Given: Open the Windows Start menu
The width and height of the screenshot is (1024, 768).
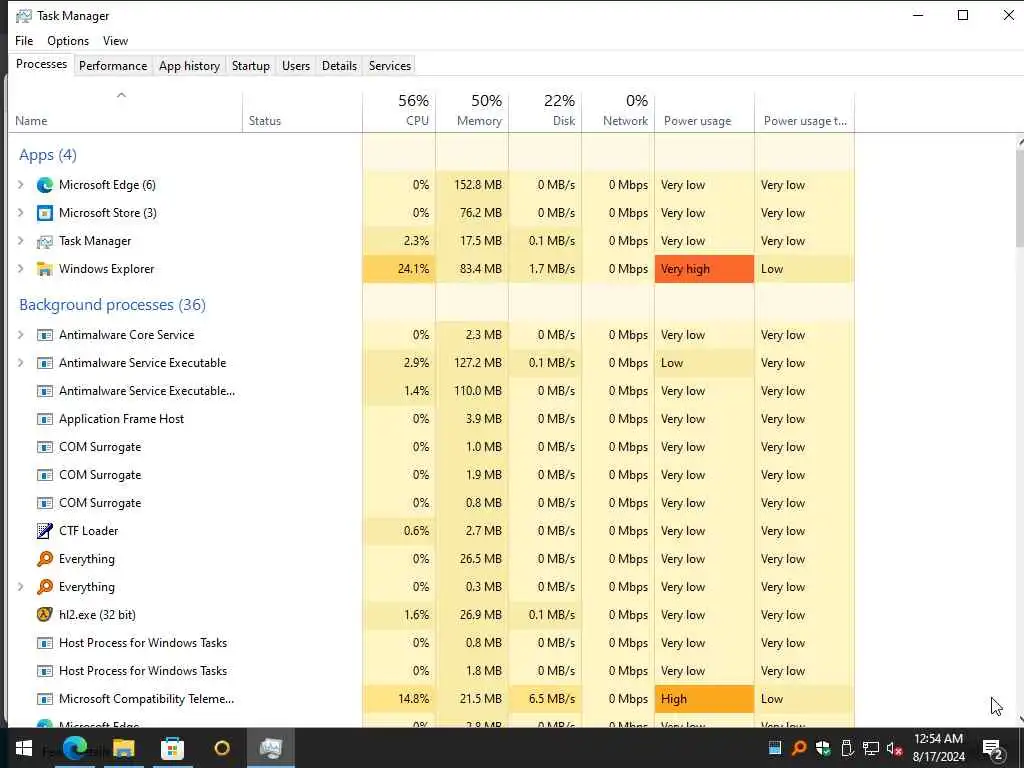Looking at the screenshot, I should (x=24, y=748).
